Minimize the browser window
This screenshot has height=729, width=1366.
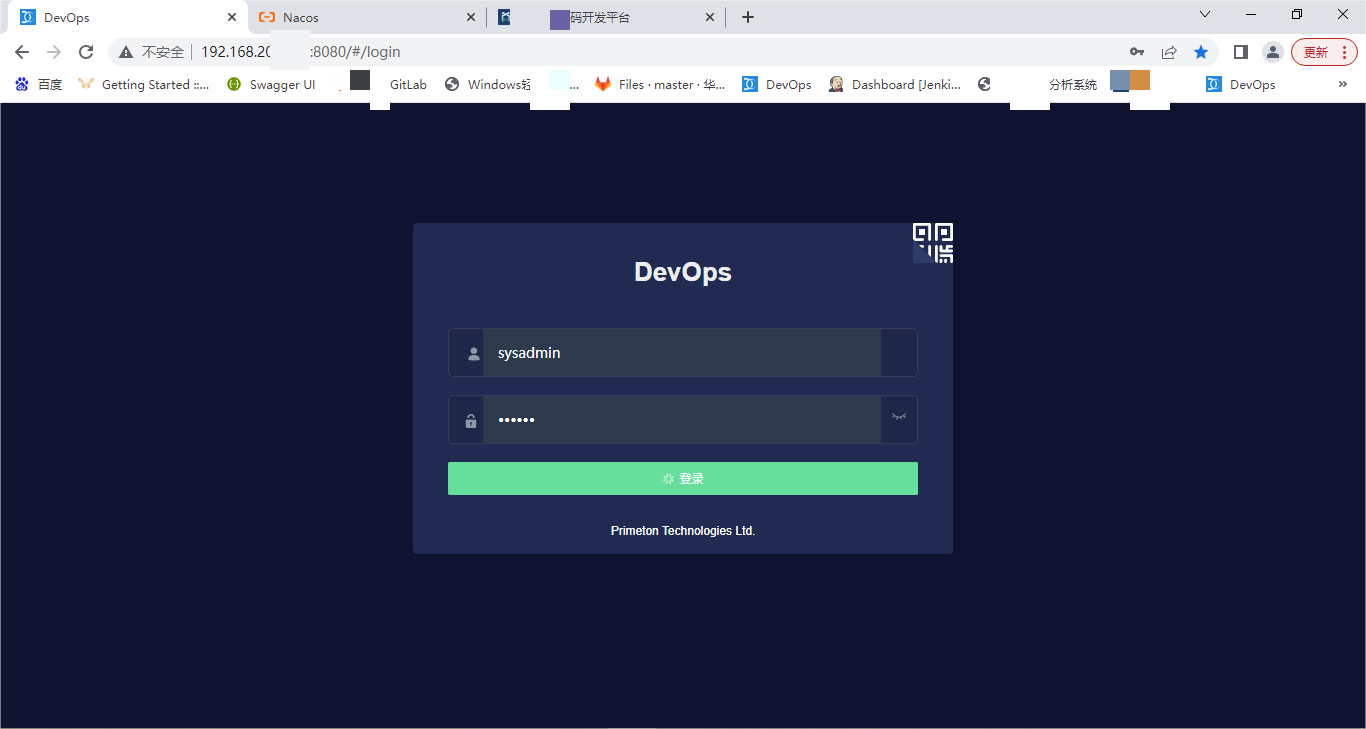pos(1251,14)
